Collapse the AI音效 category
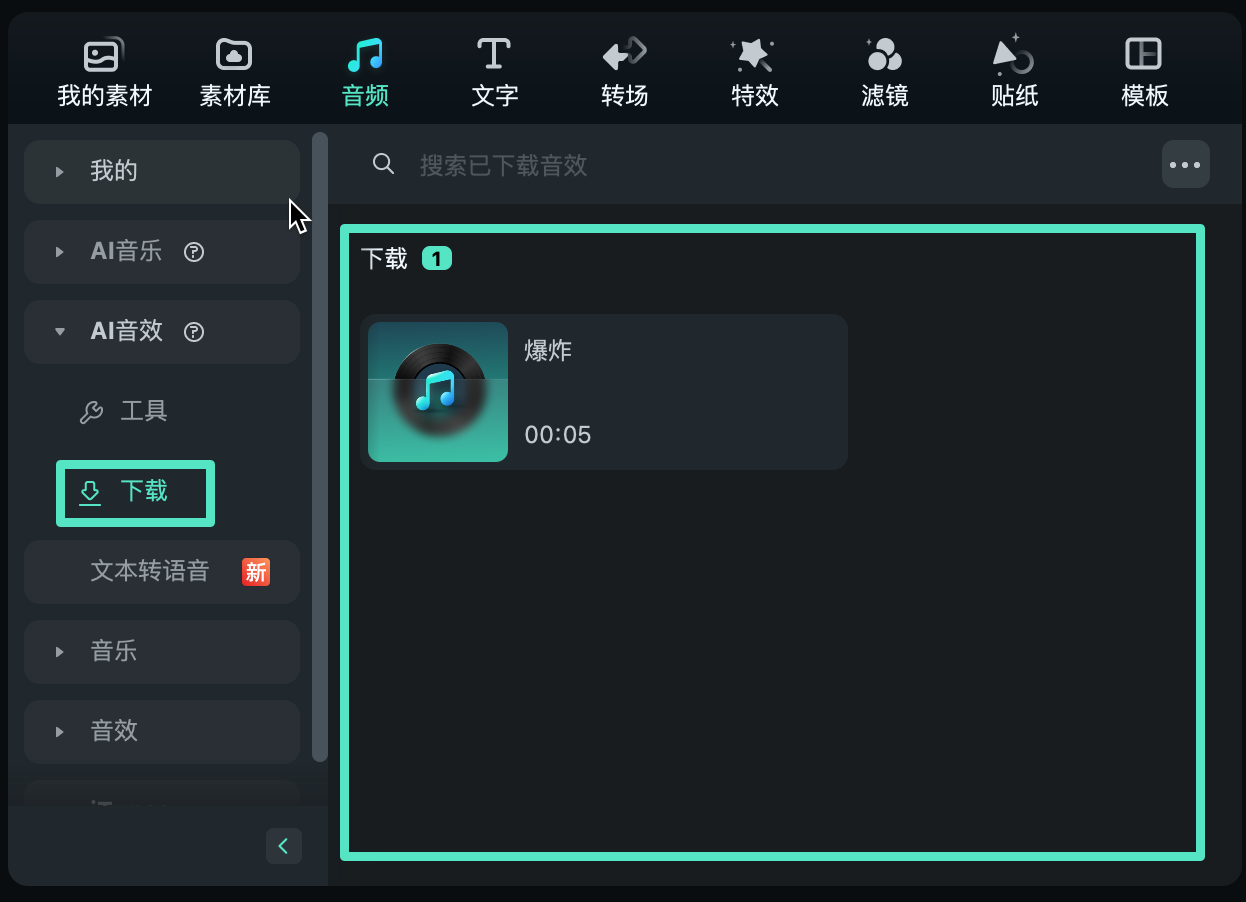Screen dimensions: 1246x902 pyautogui.click(x=60, y=332)
